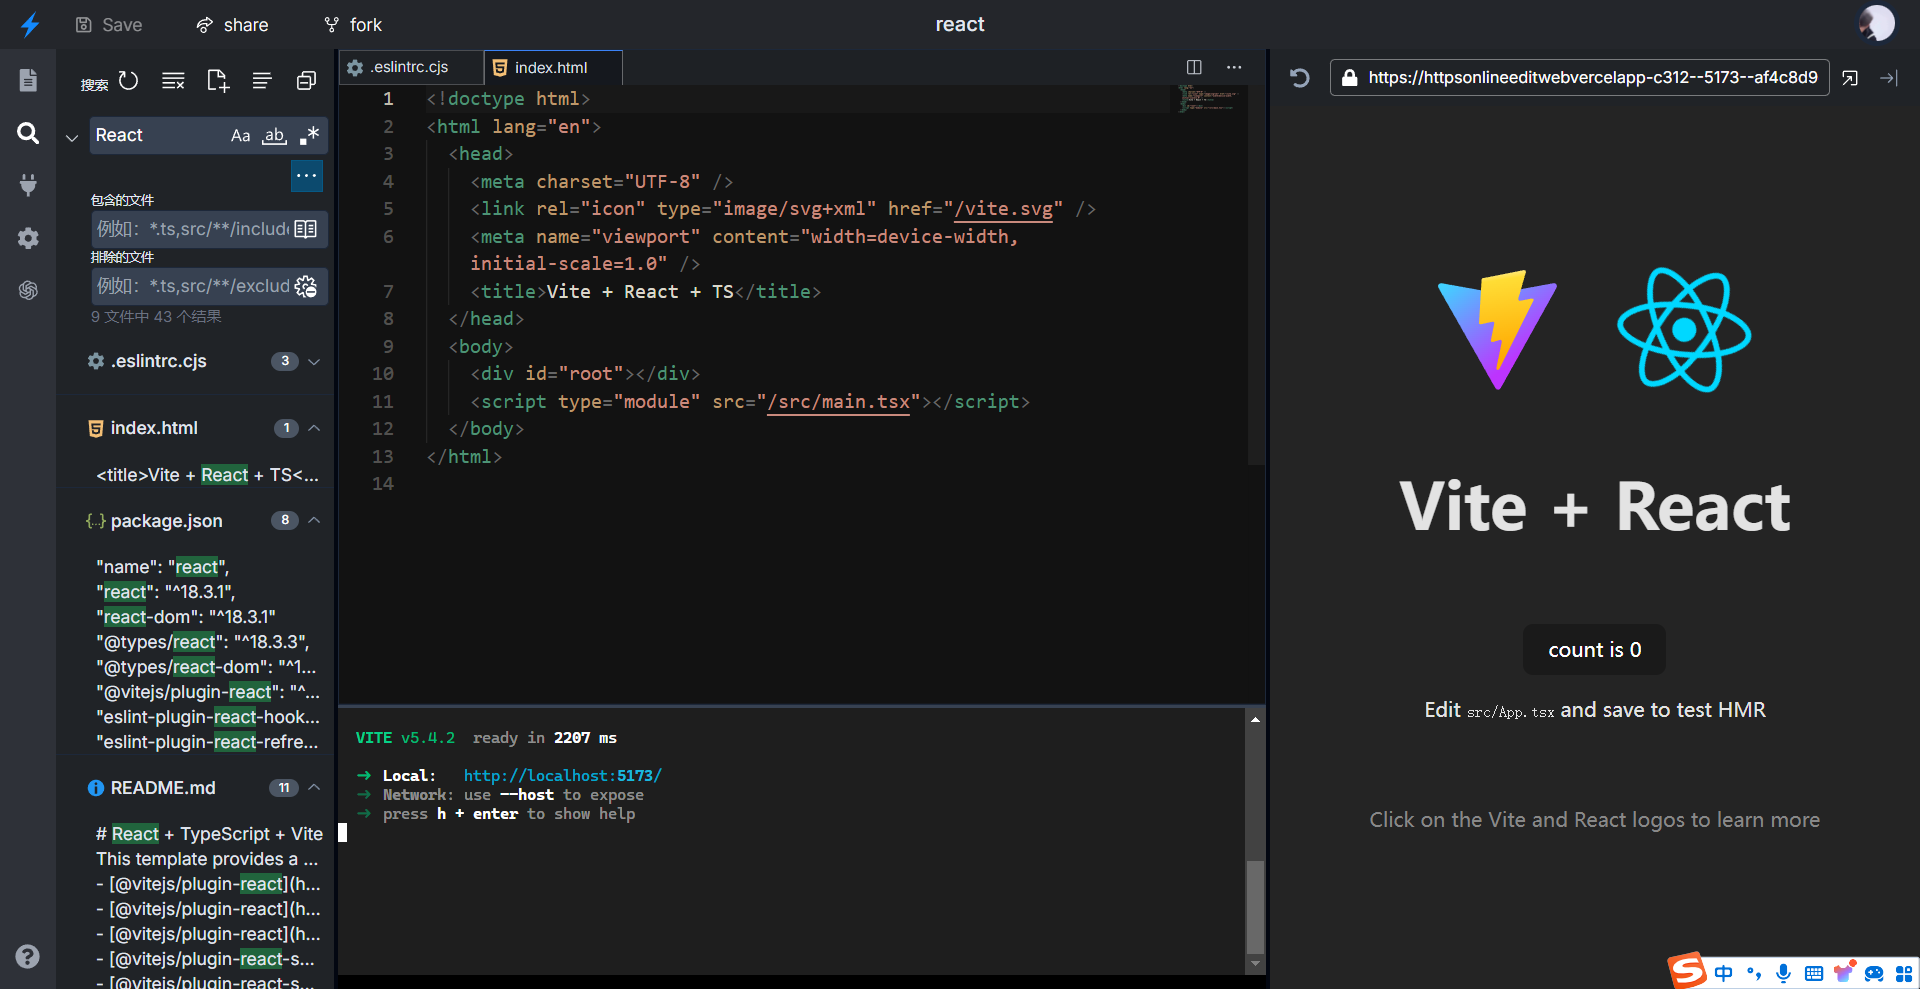Image resolution: width=1920 pixels, height=989 pixels.
Task: Open the localhost:5173 link in terminal
Action: click(x=562, y=775)
